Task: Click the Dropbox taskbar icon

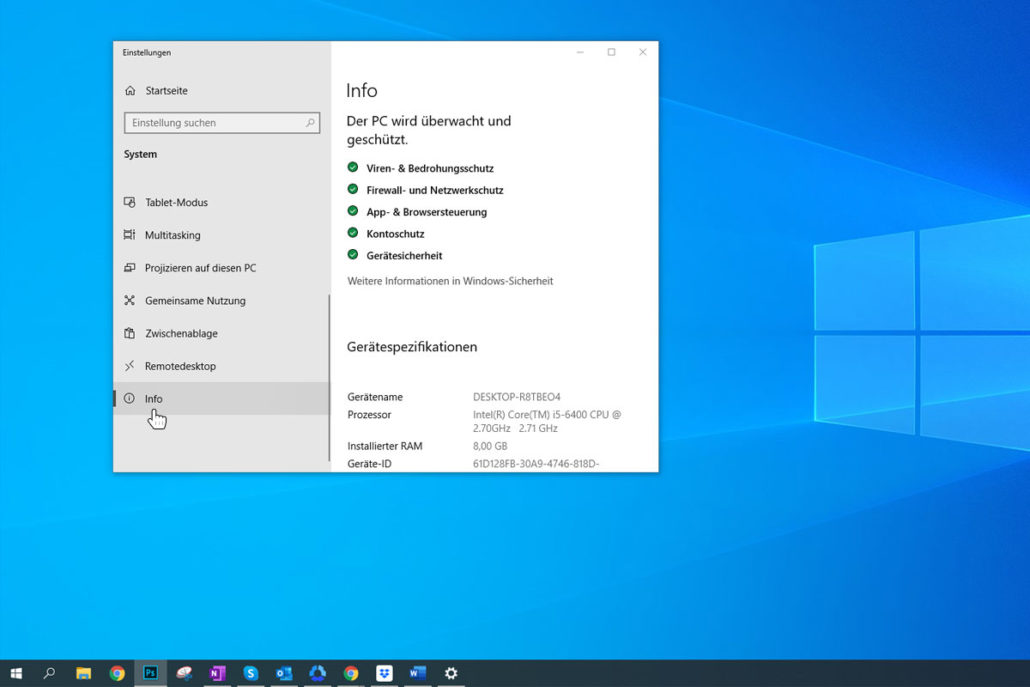Action: coord(384,673)
